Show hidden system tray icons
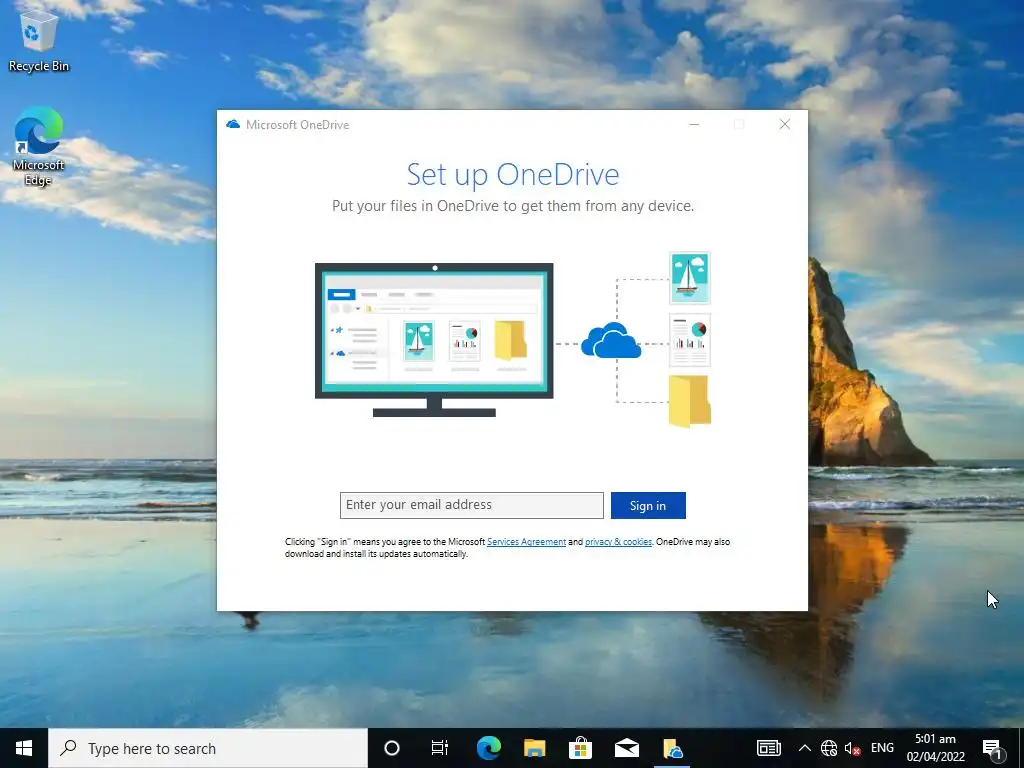The width and height of the screenshot is (1024, 768). [x=805, y=748]
